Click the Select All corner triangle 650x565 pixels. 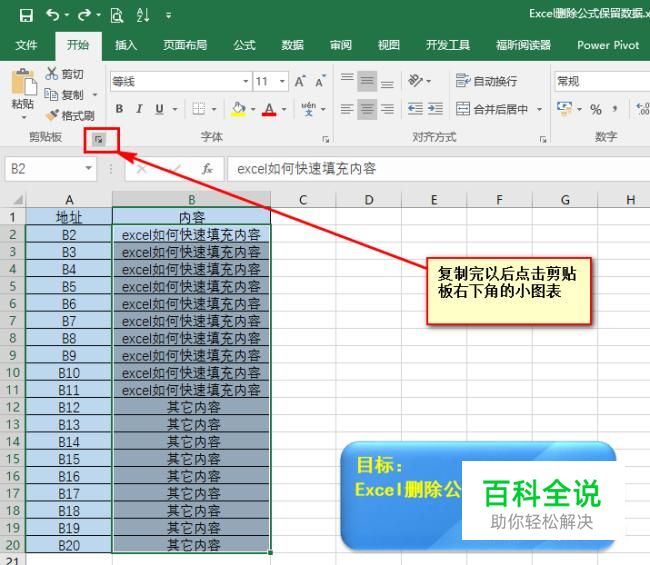tap(17, 200)
